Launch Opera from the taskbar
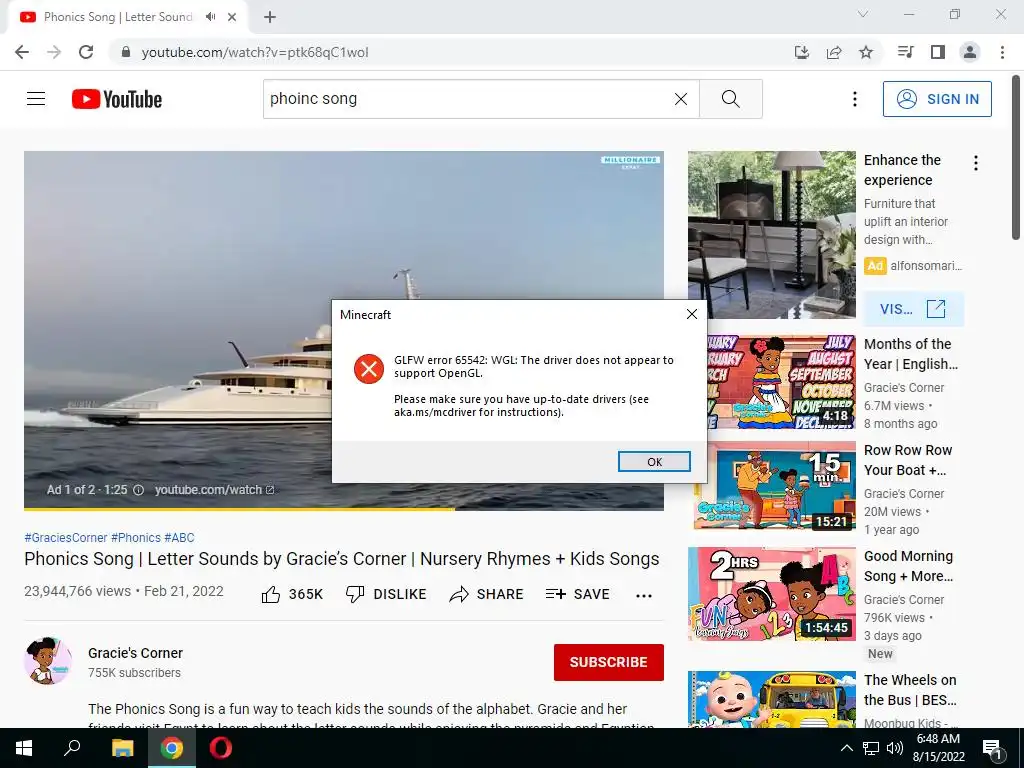The width and height of the screenshot is (1024, 768). pos(221,748)
